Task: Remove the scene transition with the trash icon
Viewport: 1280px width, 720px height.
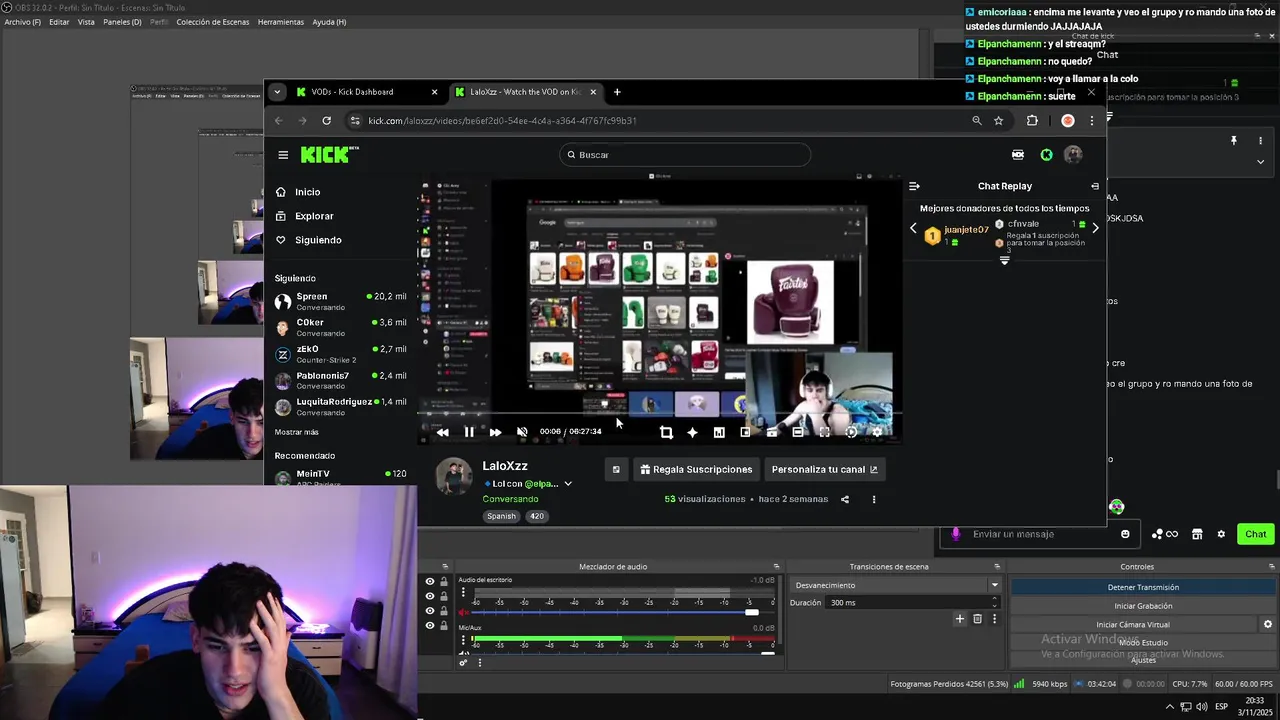Action: pos(978,619)
